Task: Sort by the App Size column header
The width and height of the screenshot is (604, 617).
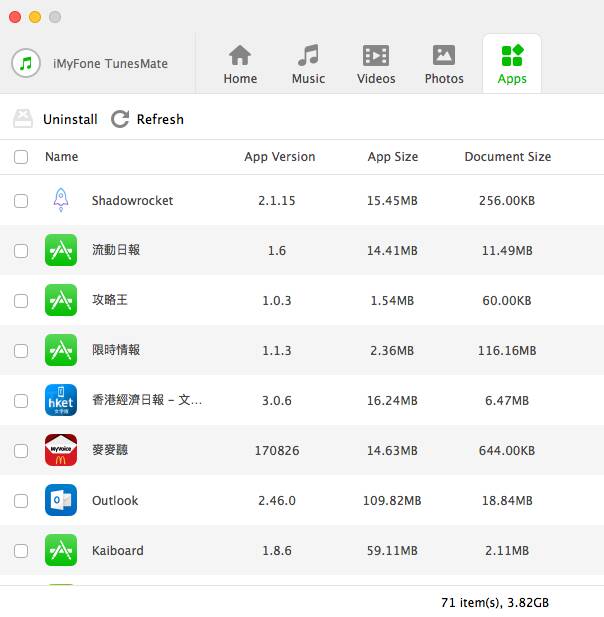Action: coord(393,157)
